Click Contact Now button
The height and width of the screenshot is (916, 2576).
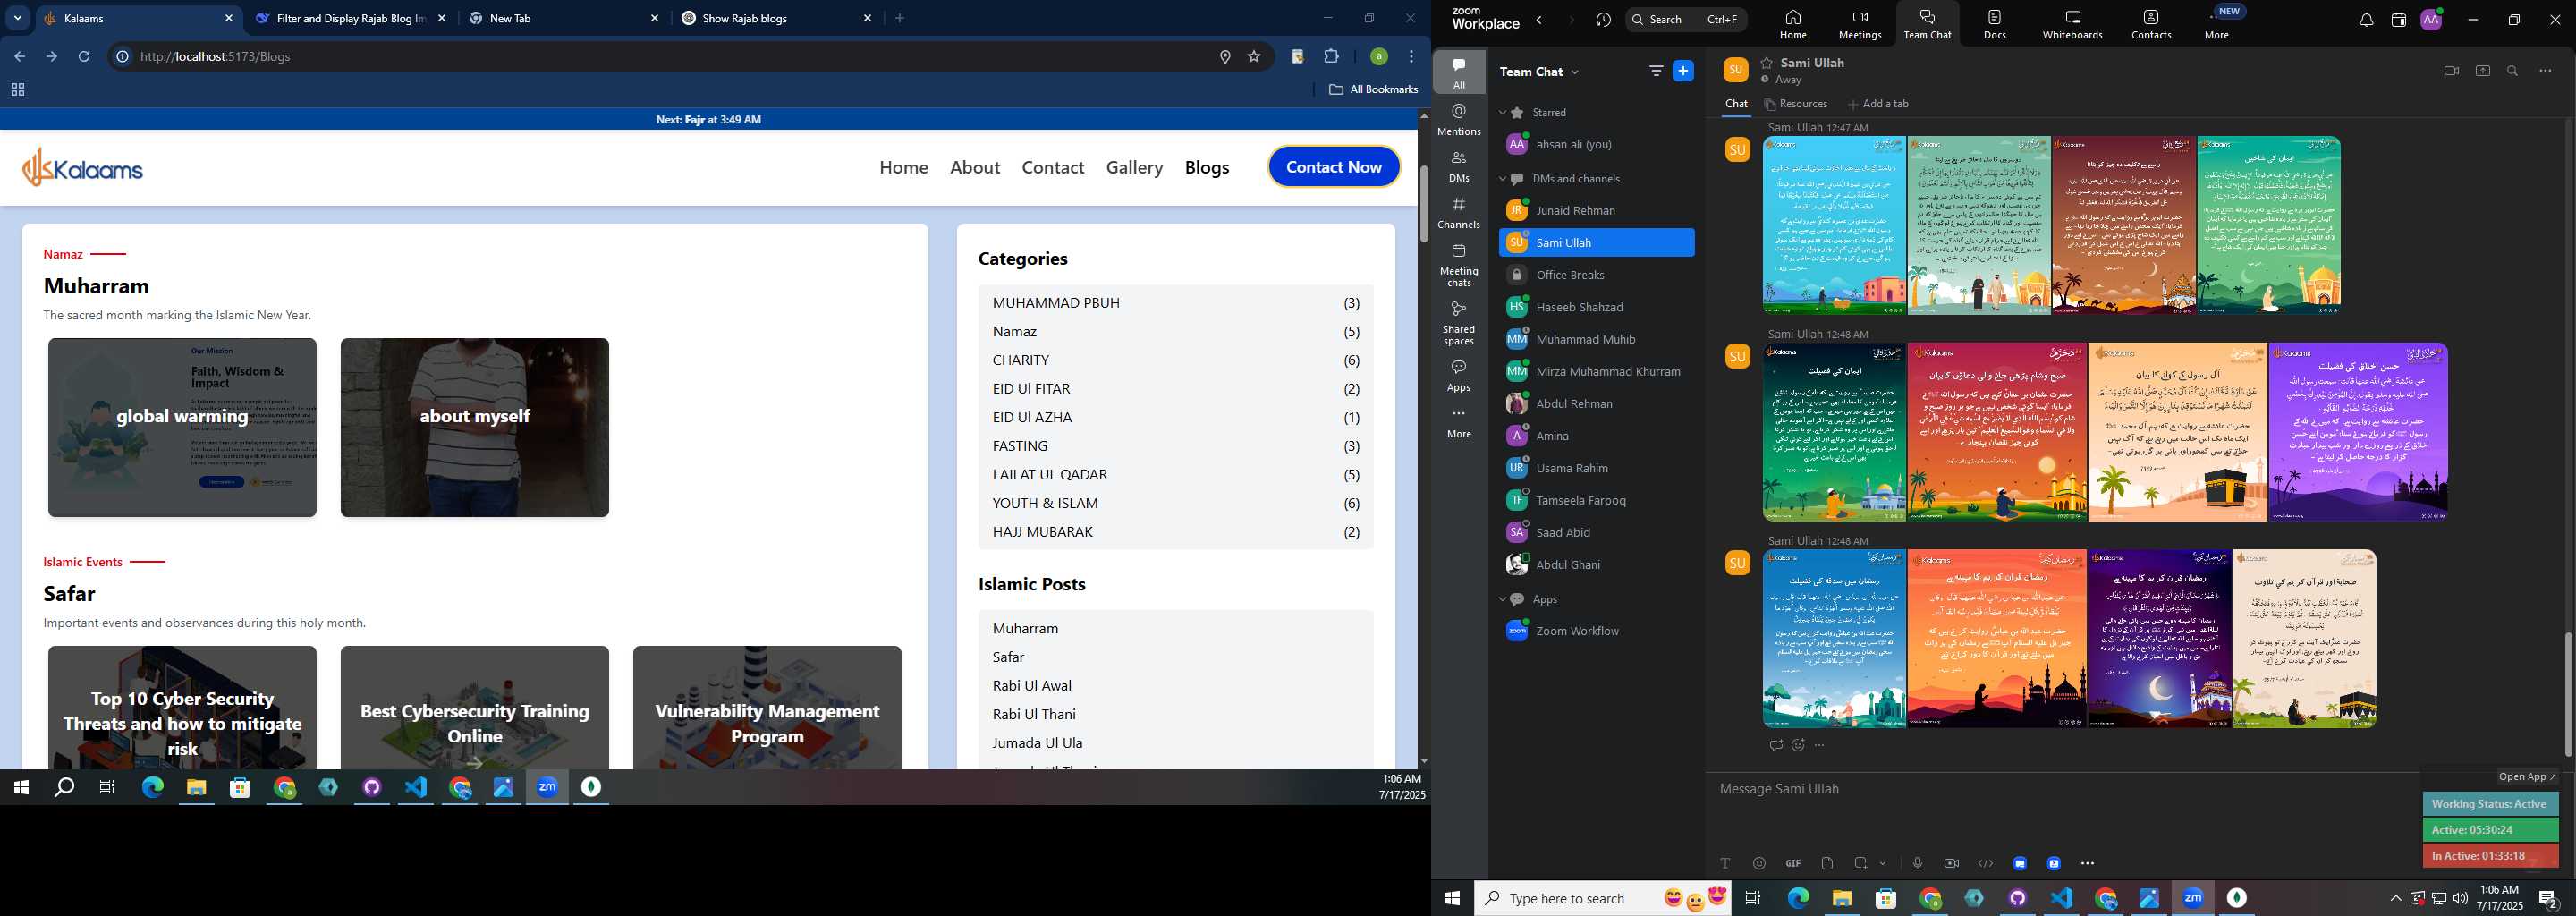[1334, 167]
